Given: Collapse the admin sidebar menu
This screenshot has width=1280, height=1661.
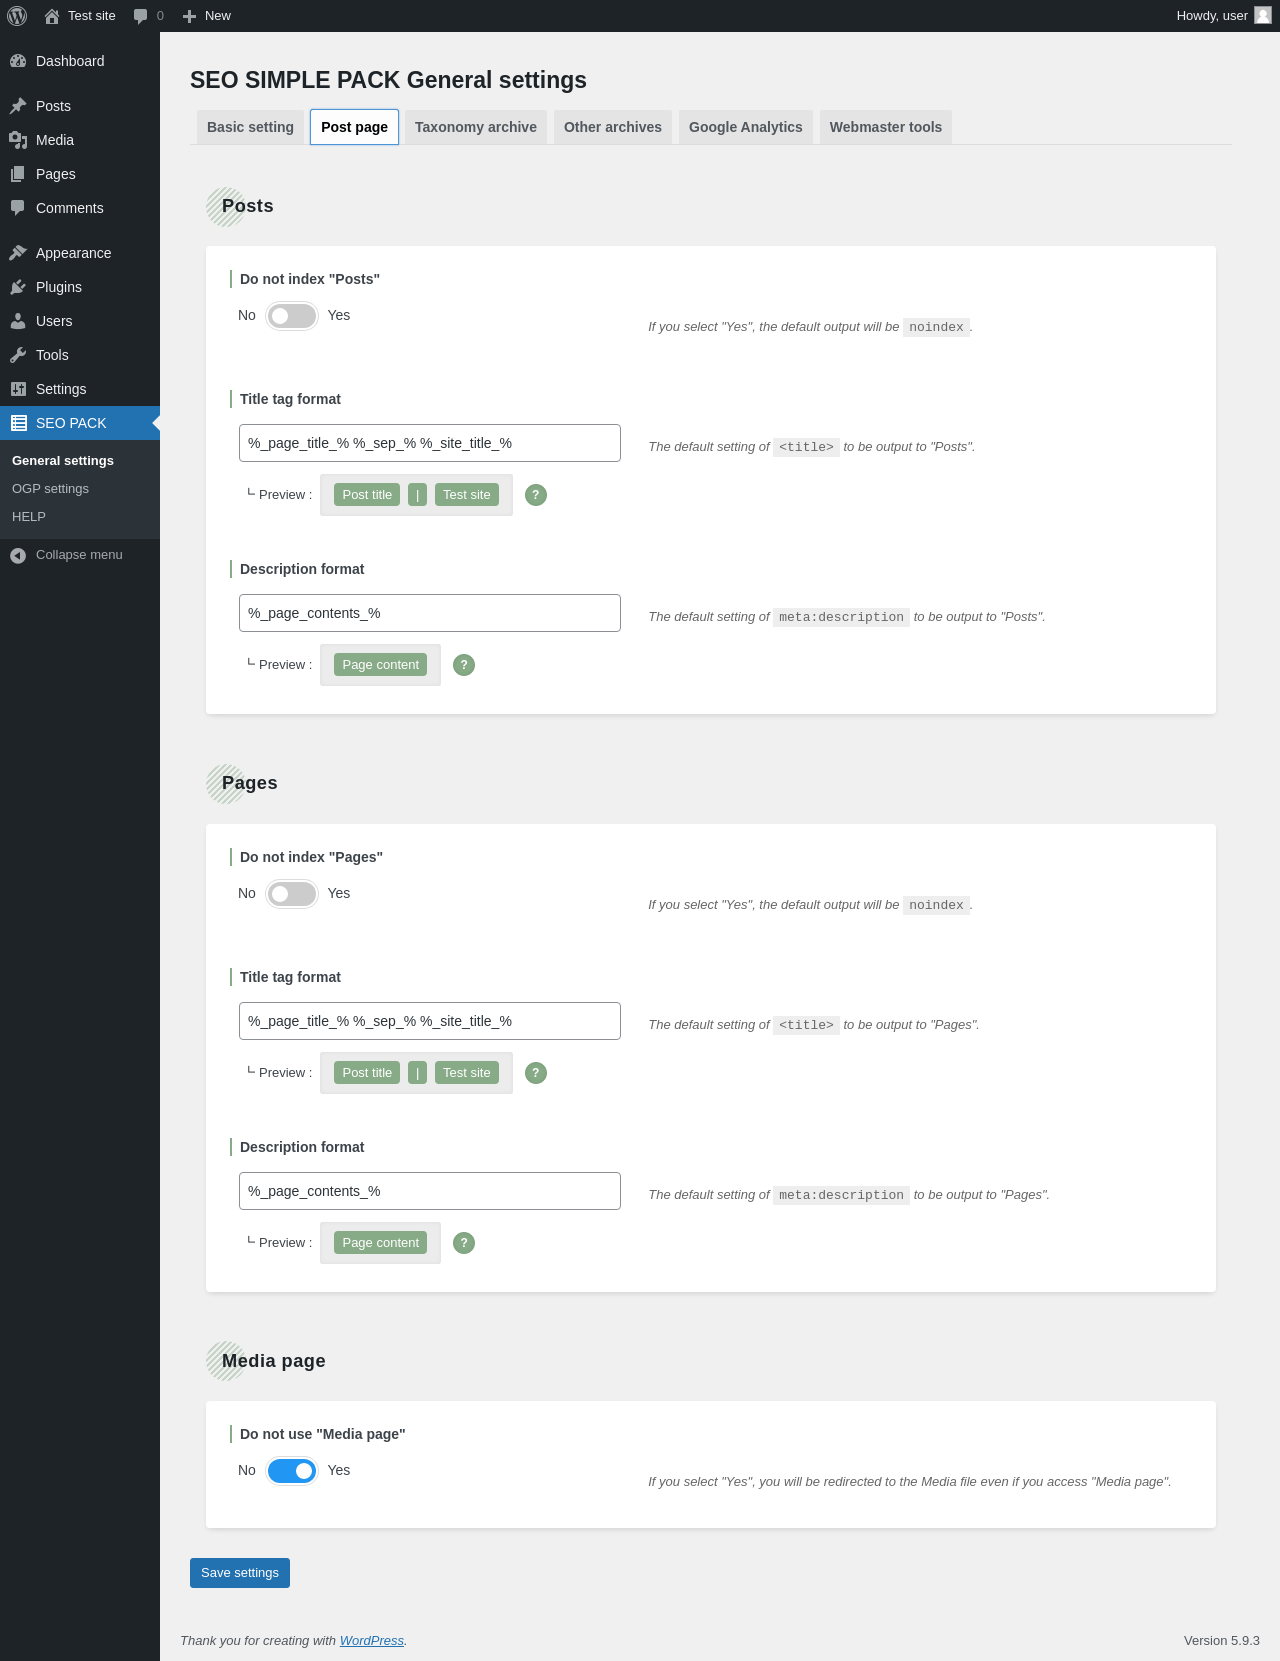Looking at the screenshot, I should (67, 555).
